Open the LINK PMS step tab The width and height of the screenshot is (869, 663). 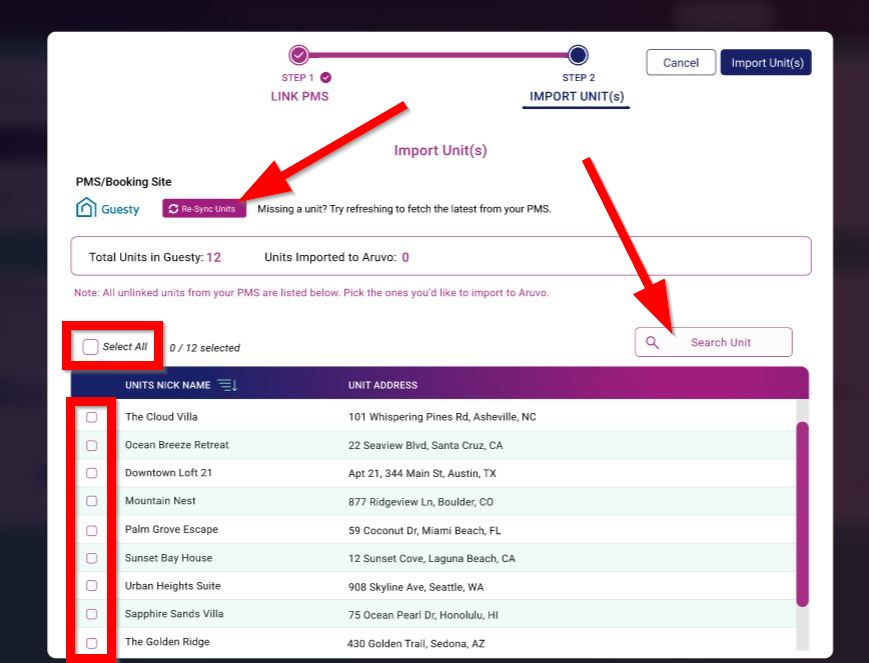coord(299,96)
